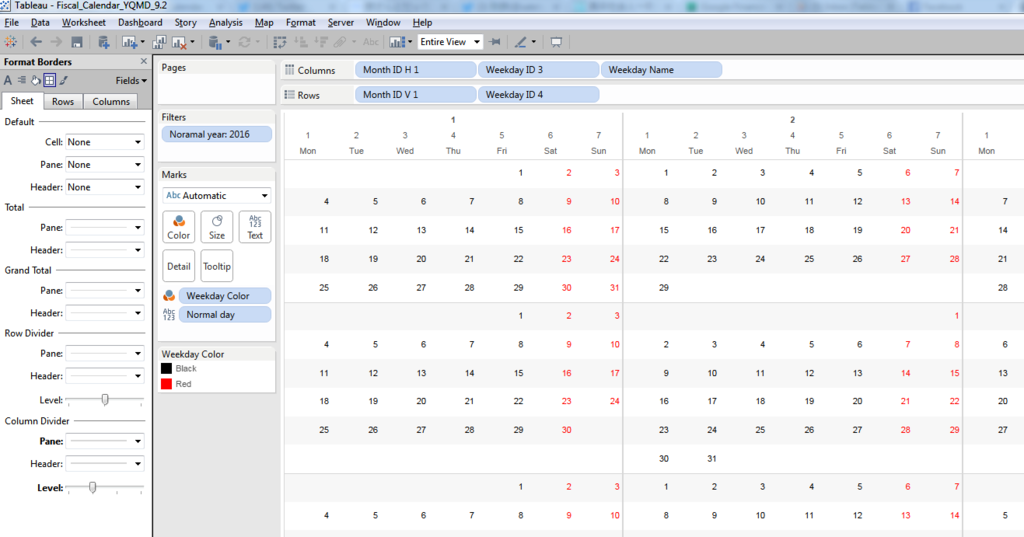Open the Grand Total Header line dropdown
Screen dimensions: 1024x537
tap(104, 313)
